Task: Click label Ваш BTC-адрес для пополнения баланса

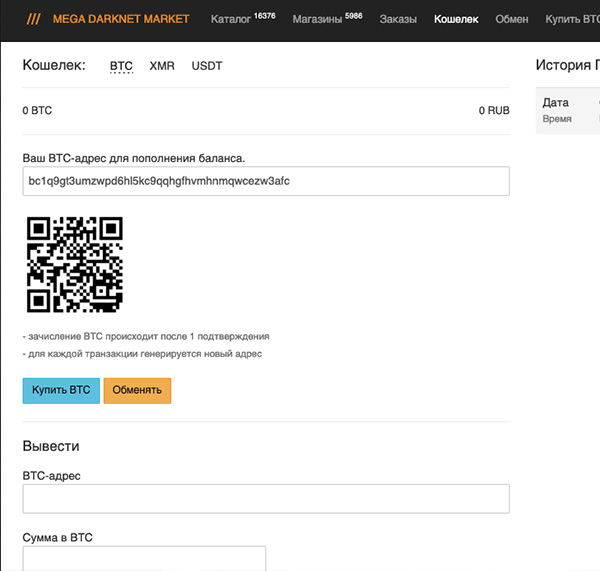Action: tap(134, 158)
